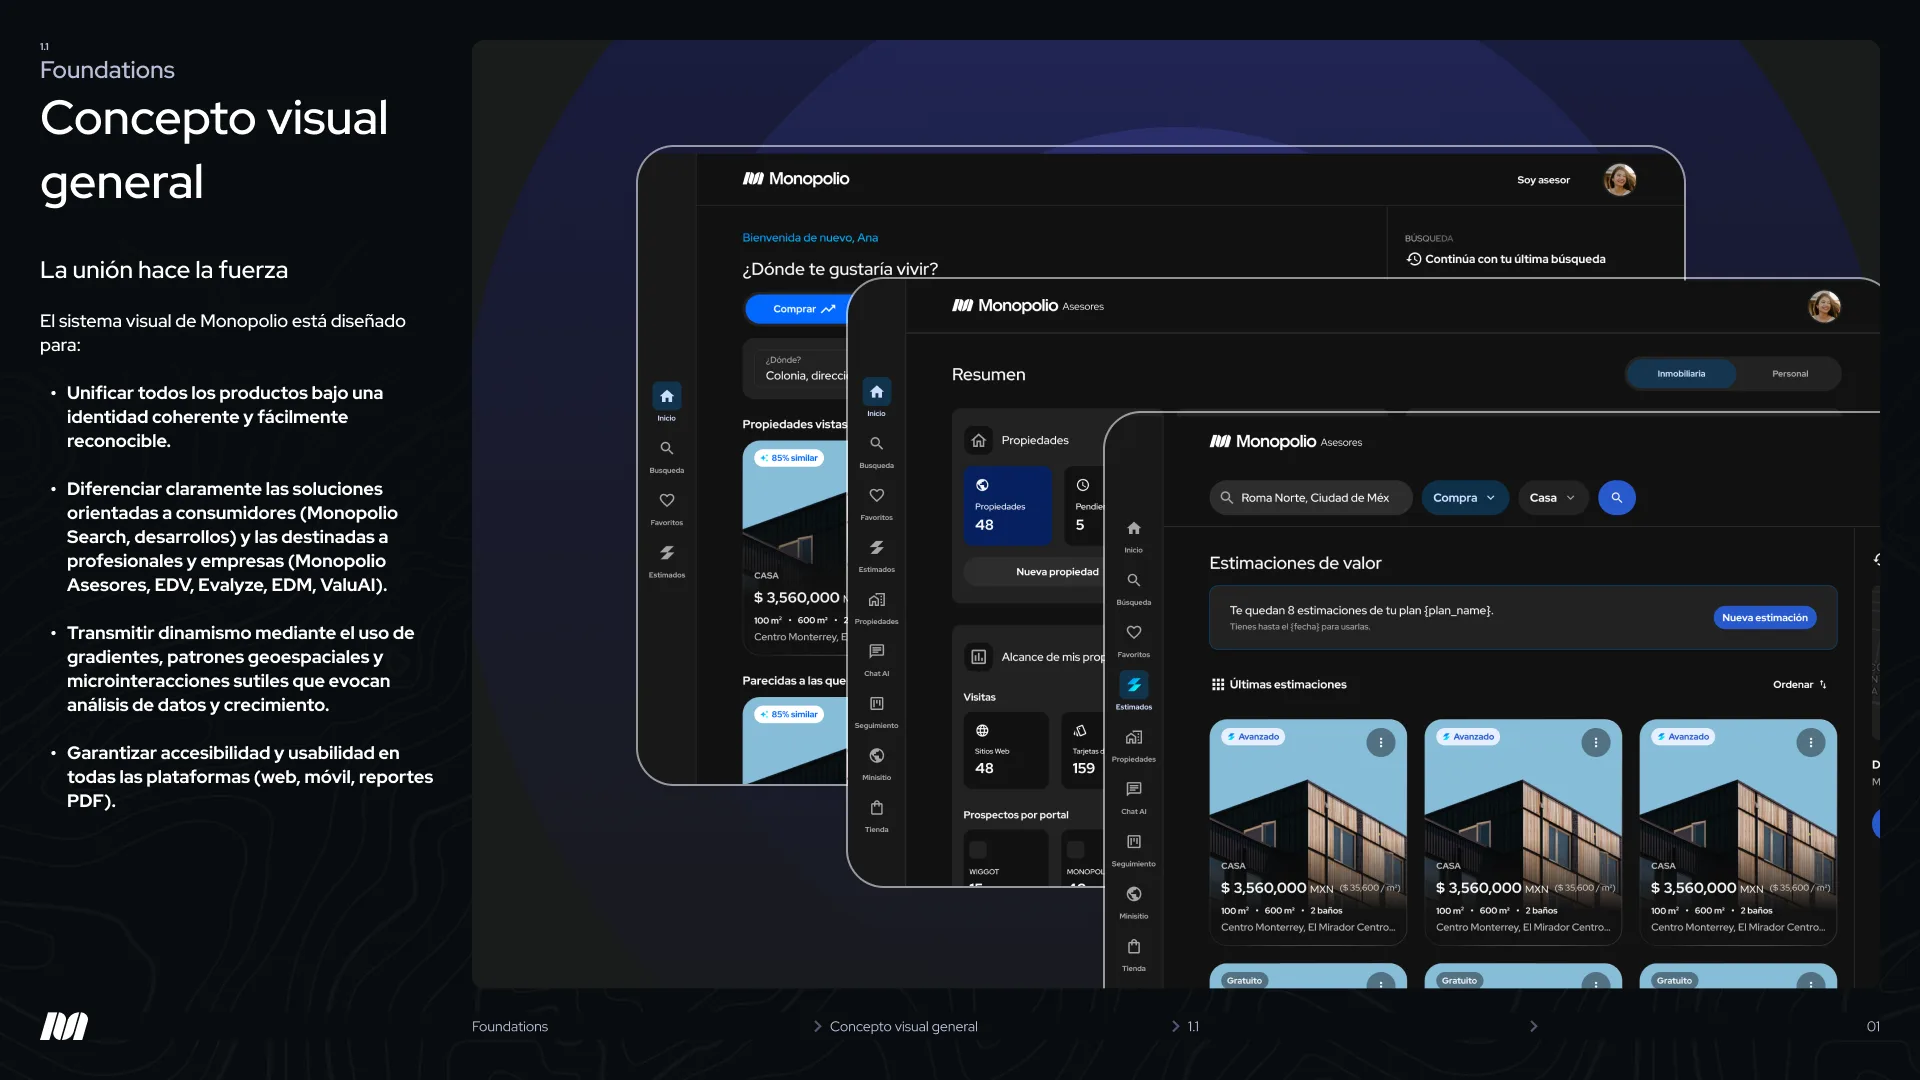
Task: Click the user avatar in the Resumen window
Action: point(1824,306)
